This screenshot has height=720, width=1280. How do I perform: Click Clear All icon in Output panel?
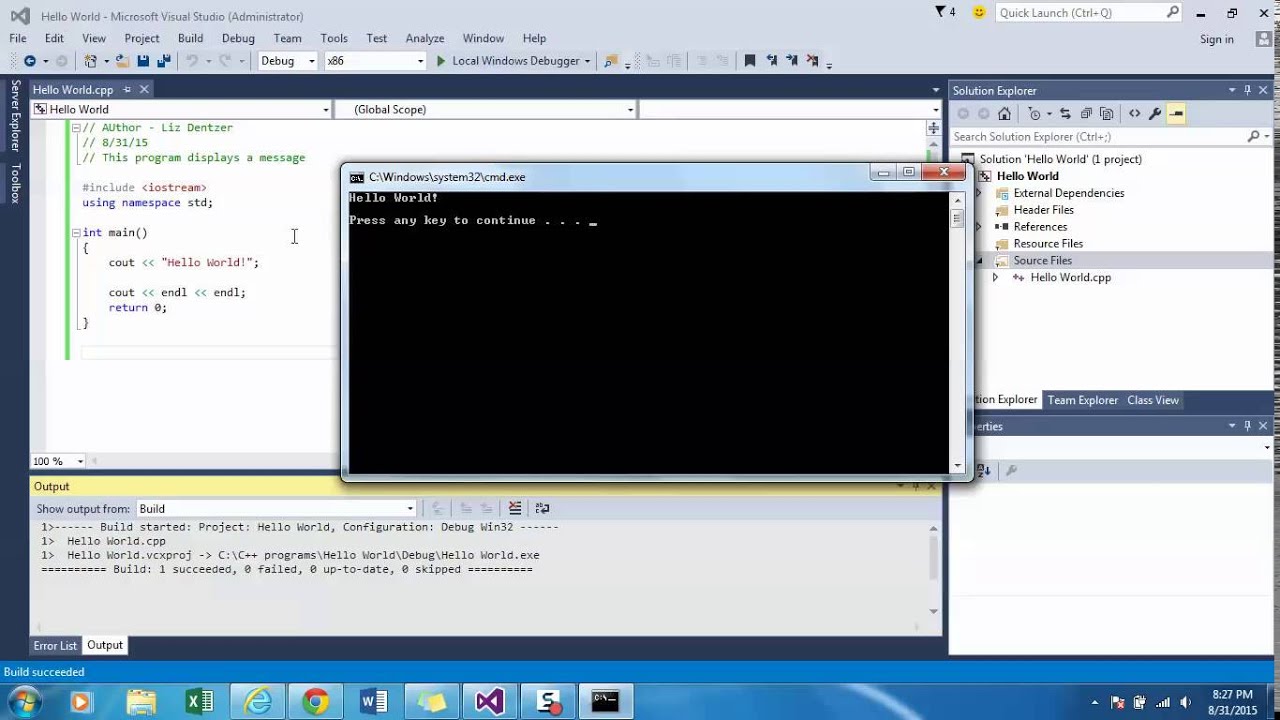point(515,508)
